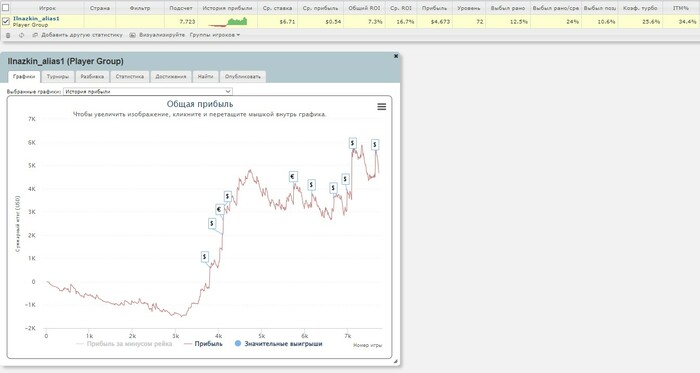Click the 'Визуализируйте' link

162,35
